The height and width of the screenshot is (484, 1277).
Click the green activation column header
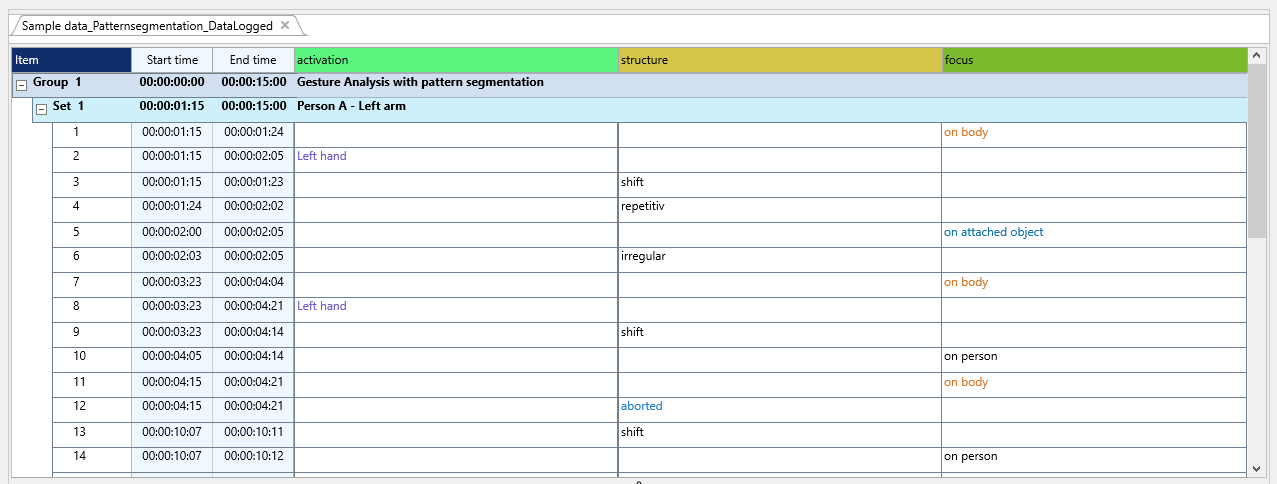point(456,60)
